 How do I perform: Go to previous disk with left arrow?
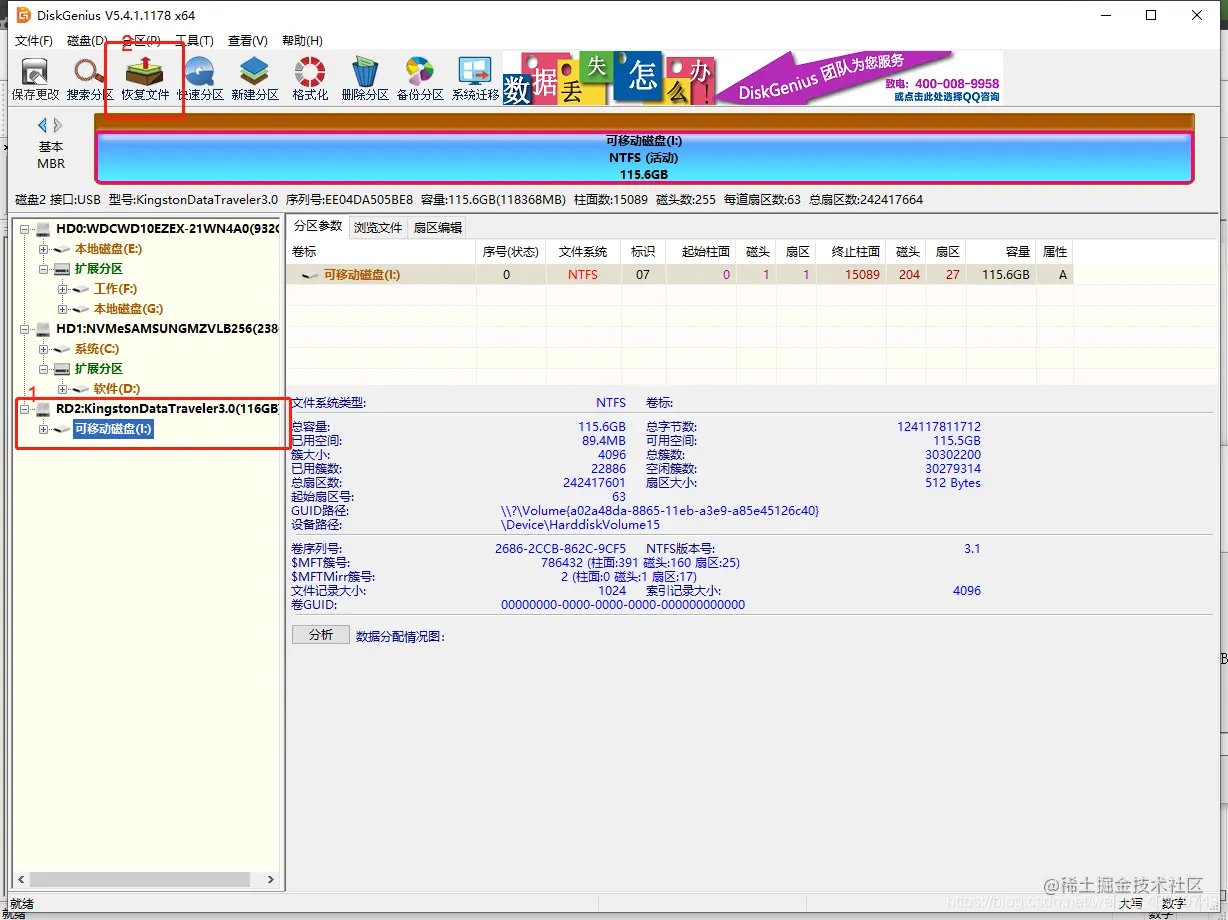click(43, 125)
